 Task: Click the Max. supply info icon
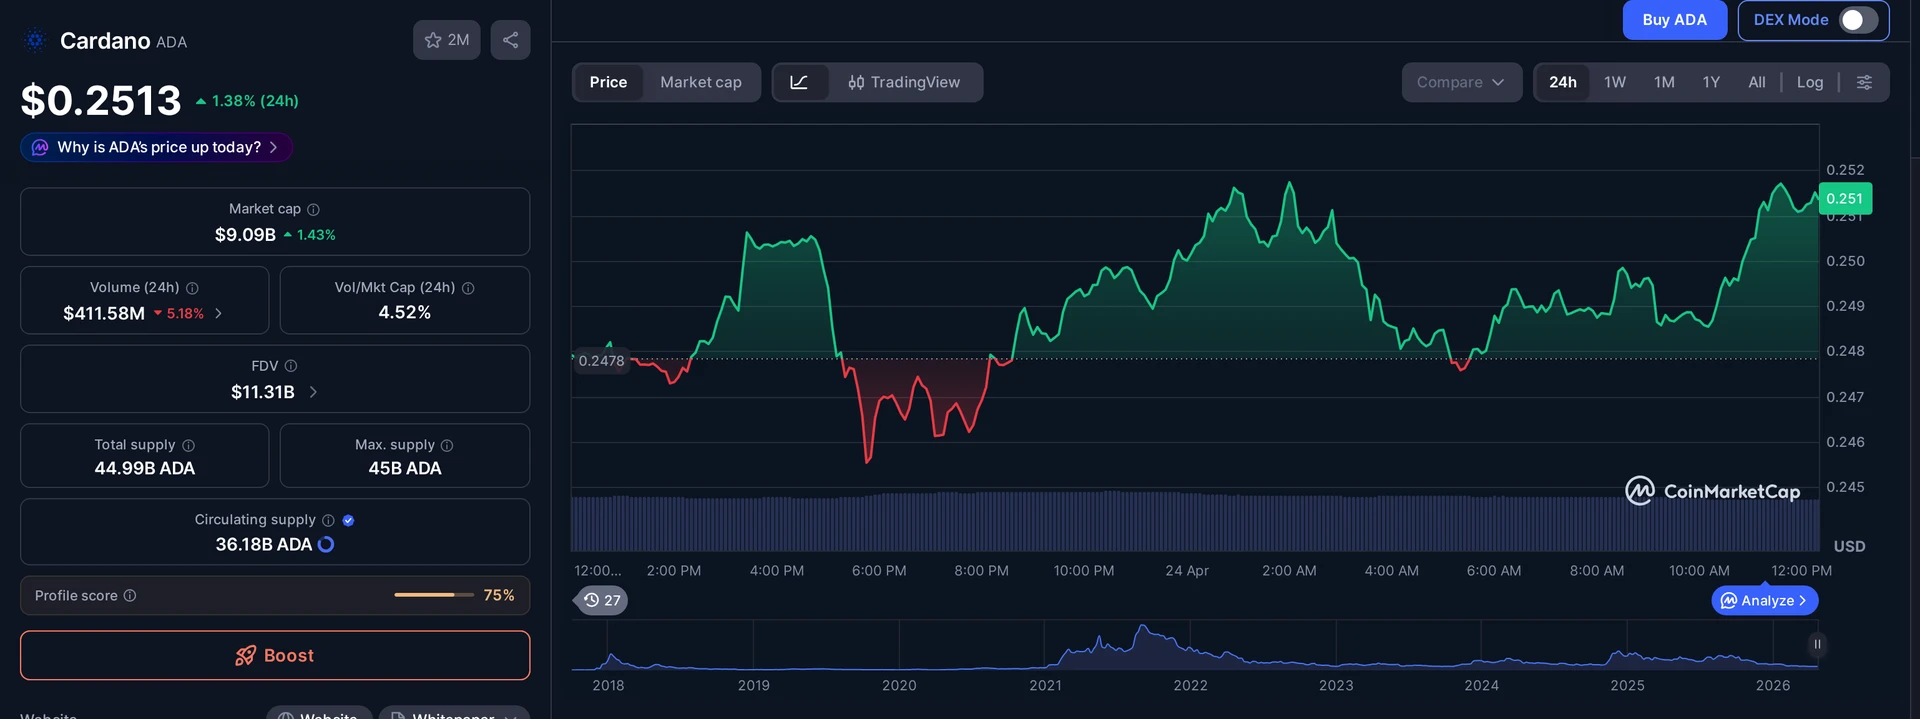pos(447,445)
